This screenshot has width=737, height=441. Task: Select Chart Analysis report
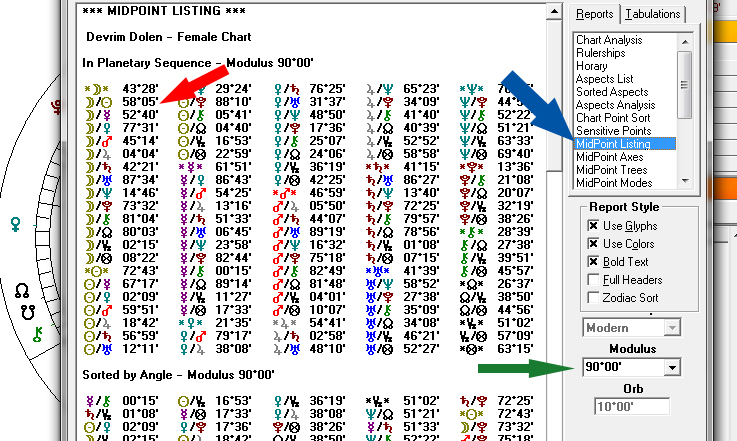pos(609,40)
